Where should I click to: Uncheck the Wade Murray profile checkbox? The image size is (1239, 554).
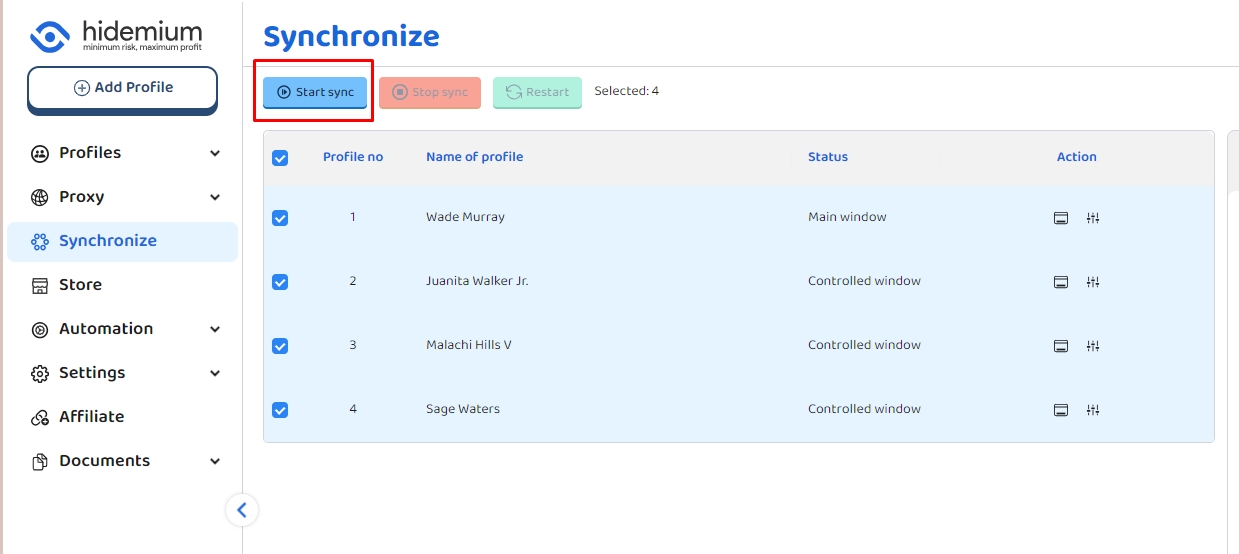pyautogui.click(x=280, y=218)
